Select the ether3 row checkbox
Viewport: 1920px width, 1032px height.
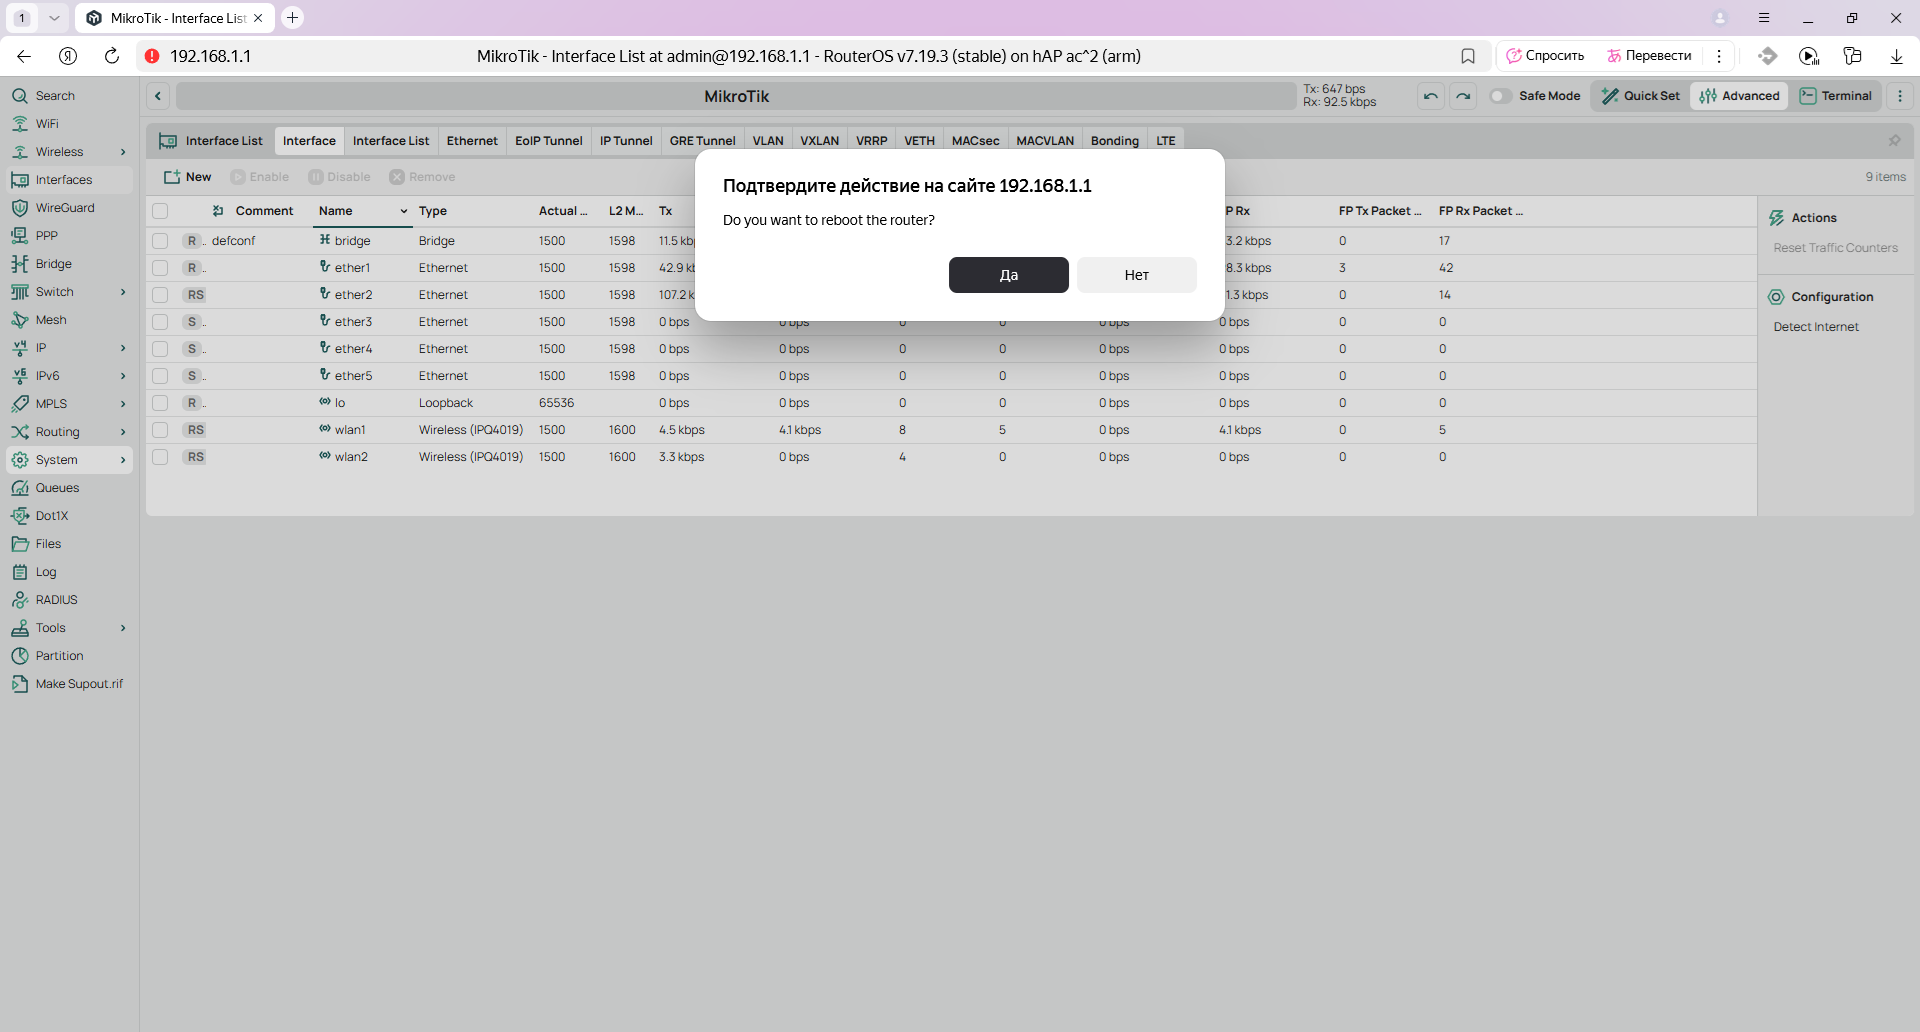160,322
